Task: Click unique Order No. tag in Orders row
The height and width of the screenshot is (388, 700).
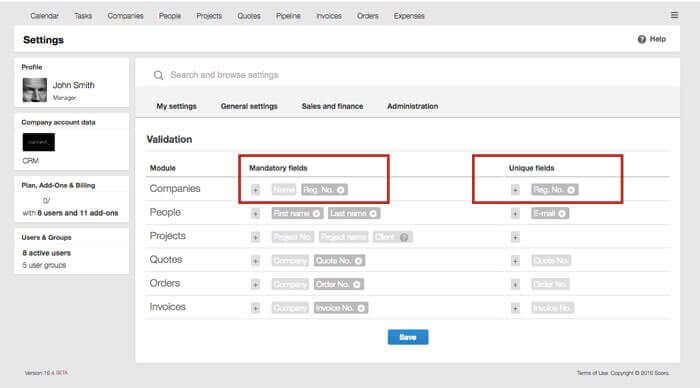Action: (x=550, y=284)
